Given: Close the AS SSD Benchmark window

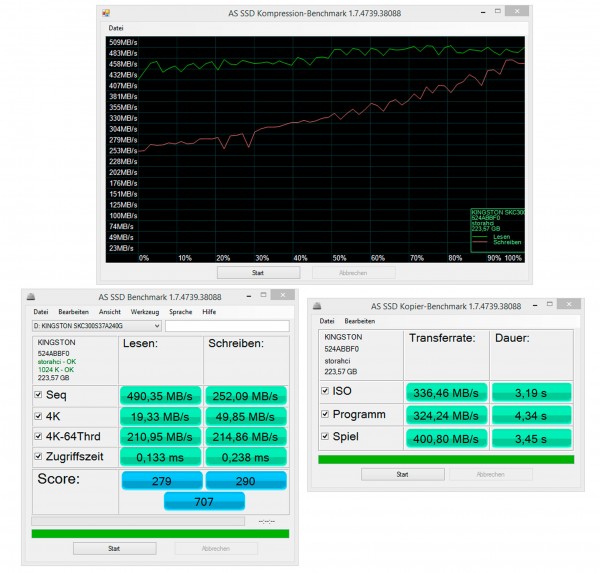Looking at the screenshot, I should [282, 294].
